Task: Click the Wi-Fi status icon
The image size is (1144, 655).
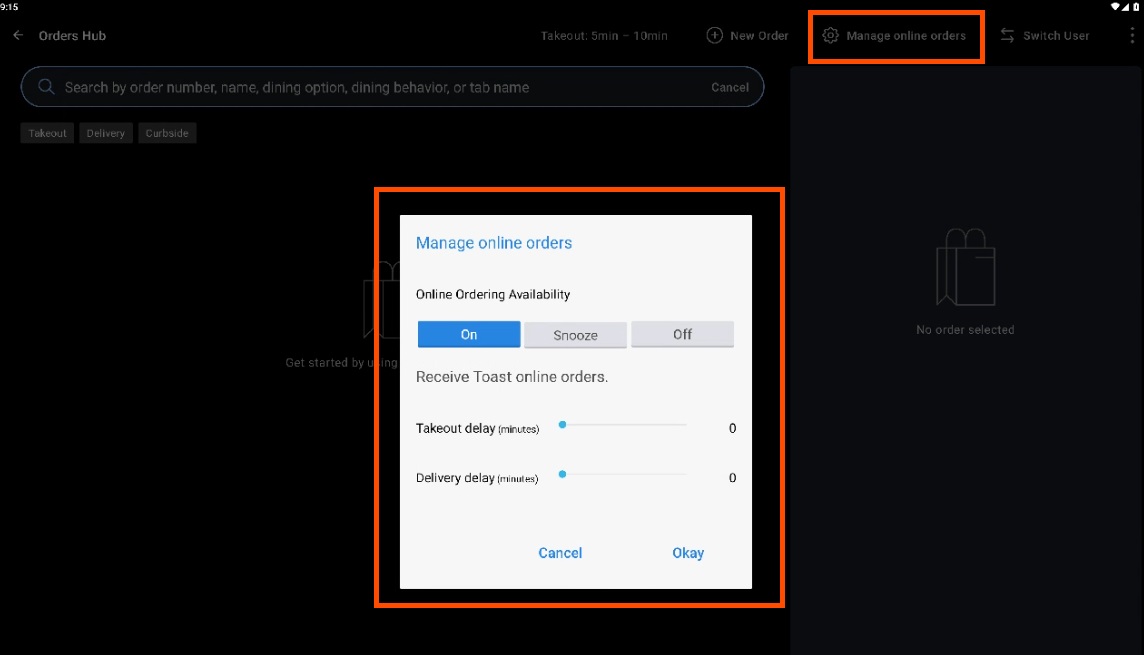Action: point(1117,6)
